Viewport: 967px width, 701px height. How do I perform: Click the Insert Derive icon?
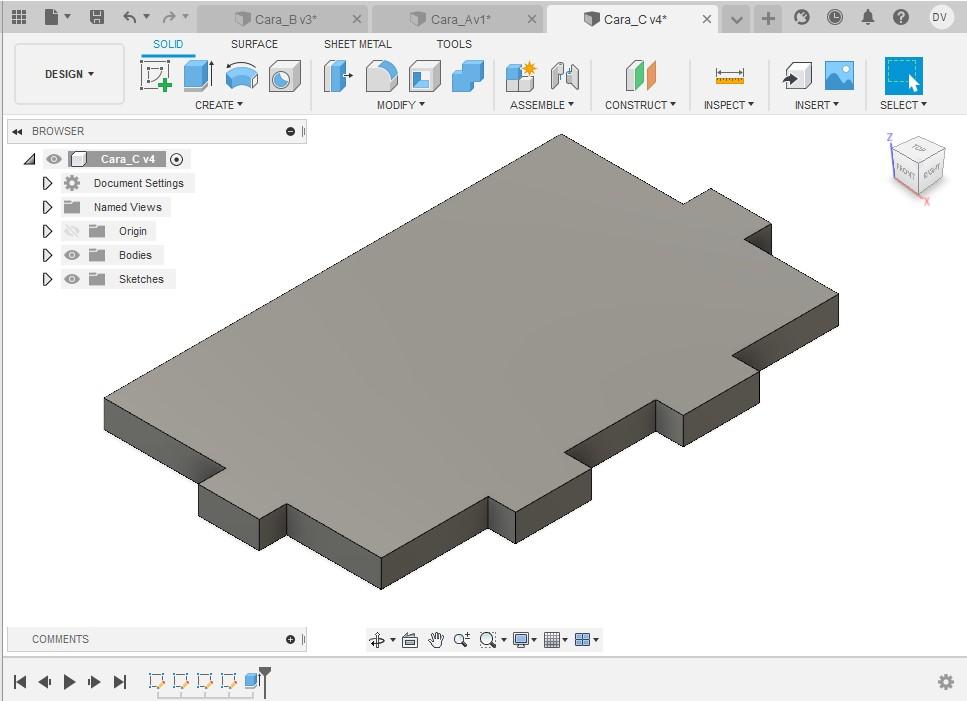797,76
